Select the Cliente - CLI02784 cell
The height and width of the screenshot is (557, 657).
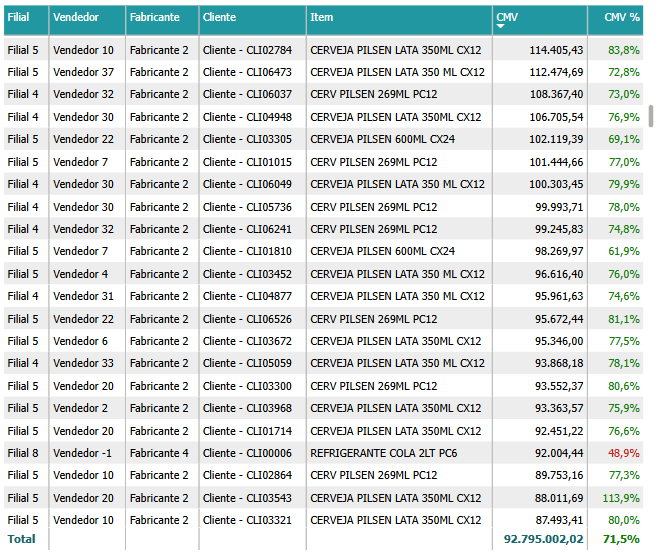click(247, 50)
